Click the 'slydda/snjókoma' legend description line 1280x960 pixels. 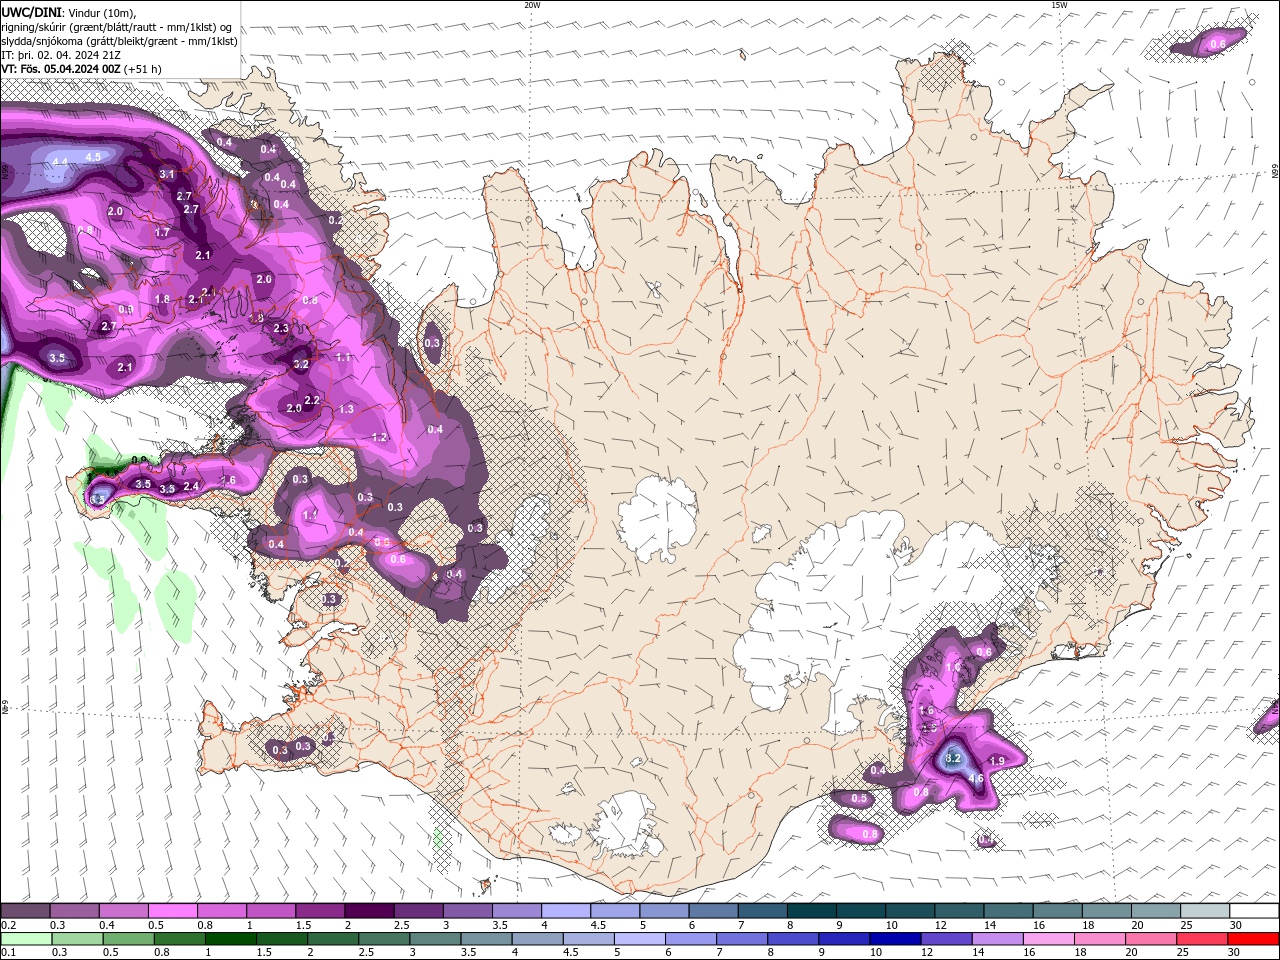[x=119, y=41]
